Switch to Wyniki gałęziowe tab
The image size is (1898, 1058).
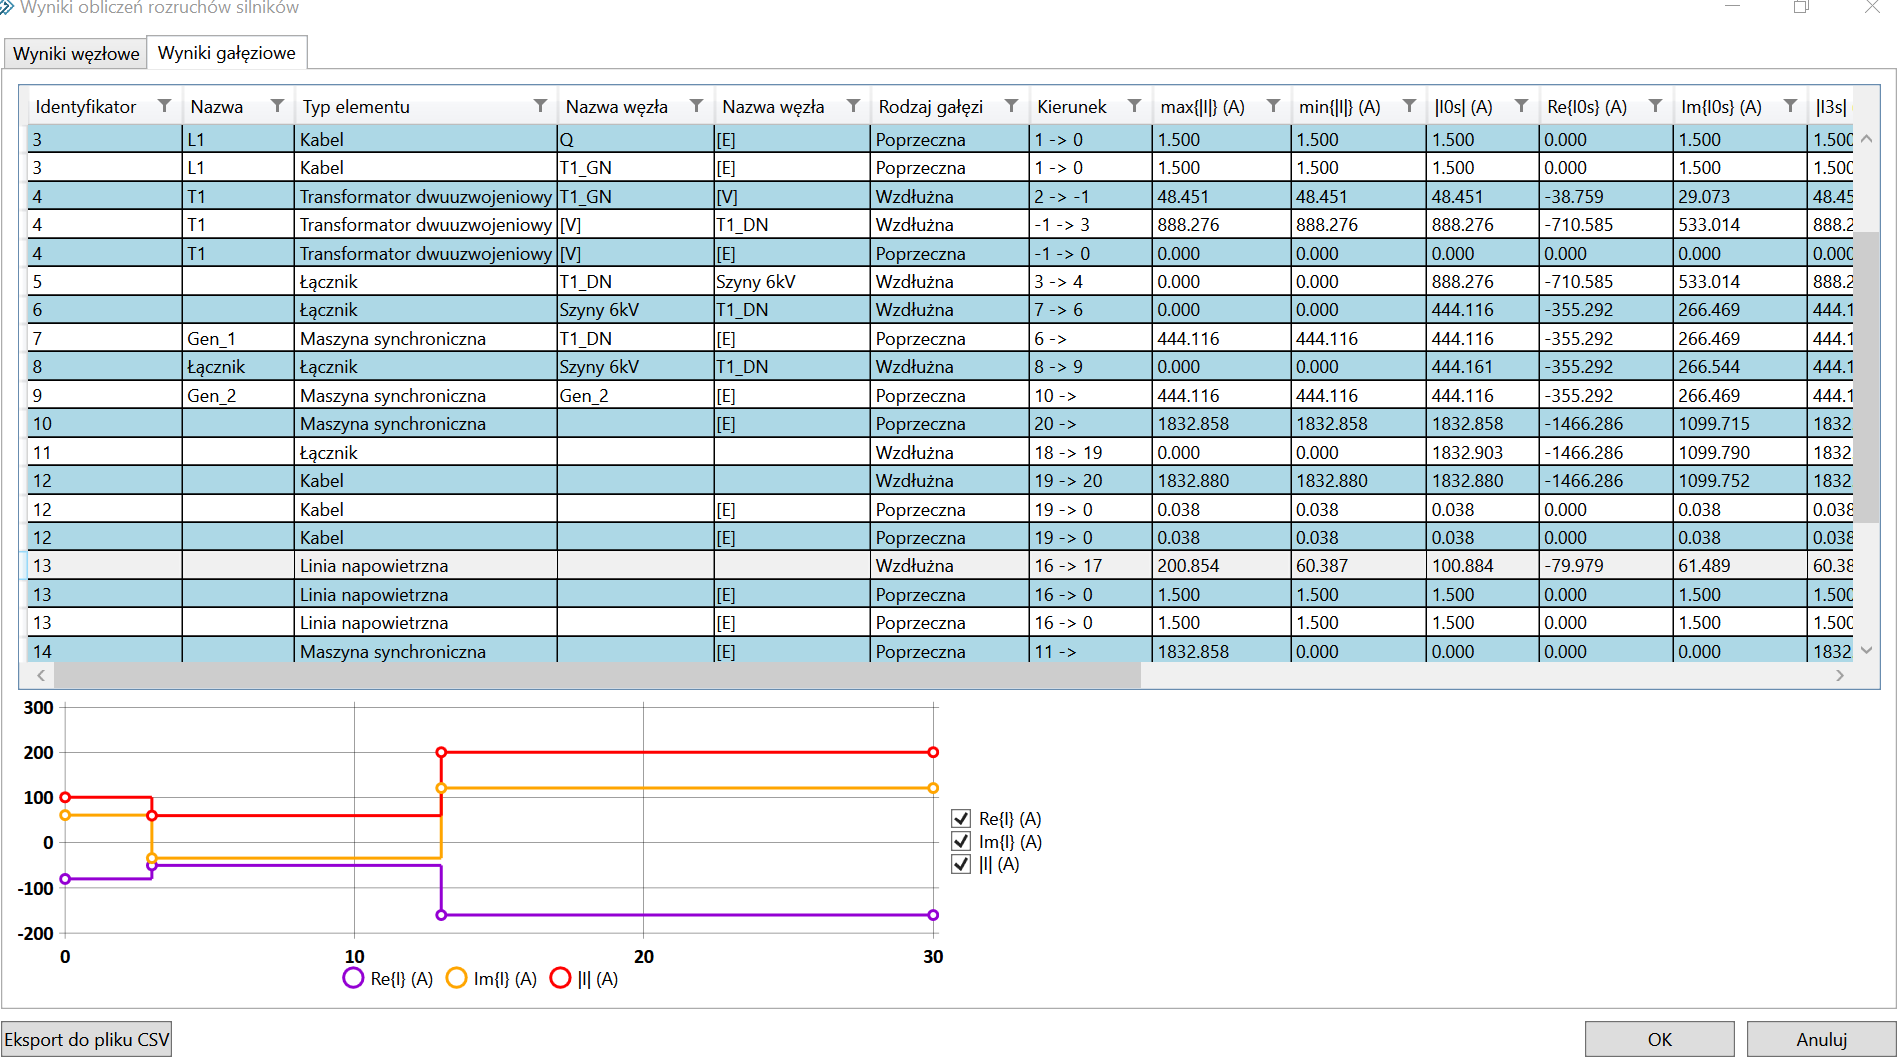click(227, 53)
